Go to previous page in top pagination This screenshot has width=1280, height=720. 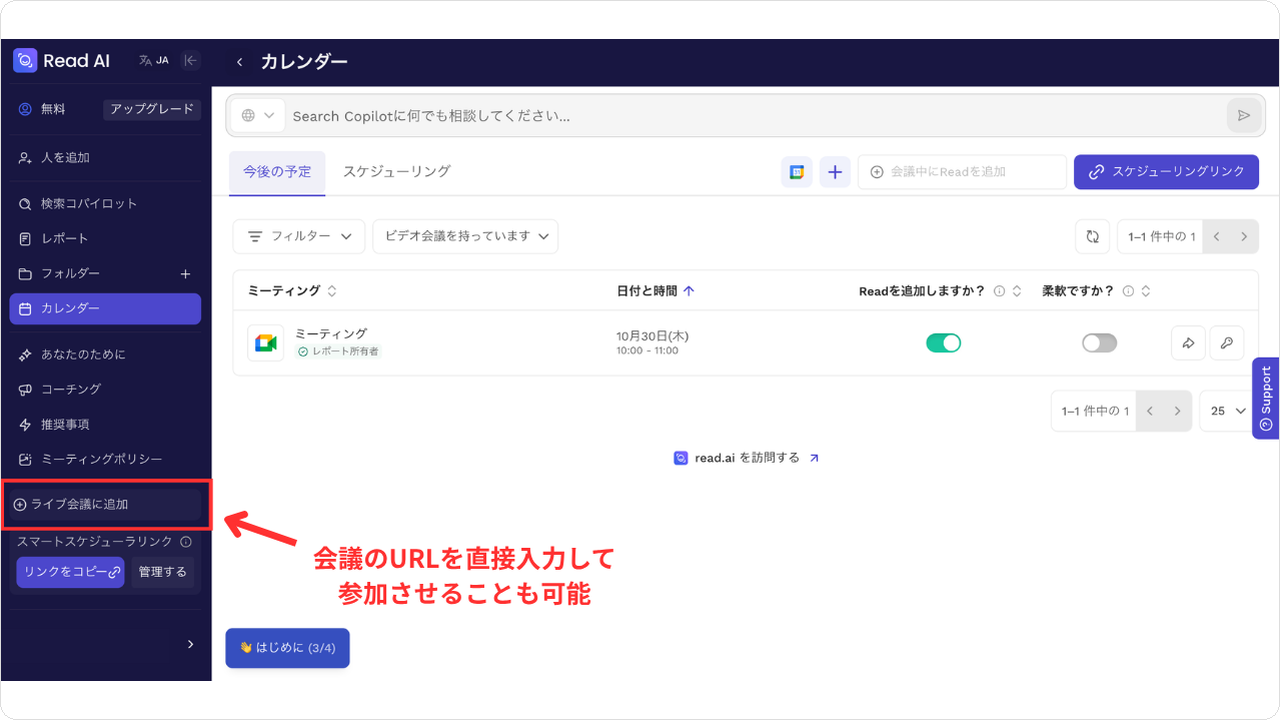pos(1216,237)
